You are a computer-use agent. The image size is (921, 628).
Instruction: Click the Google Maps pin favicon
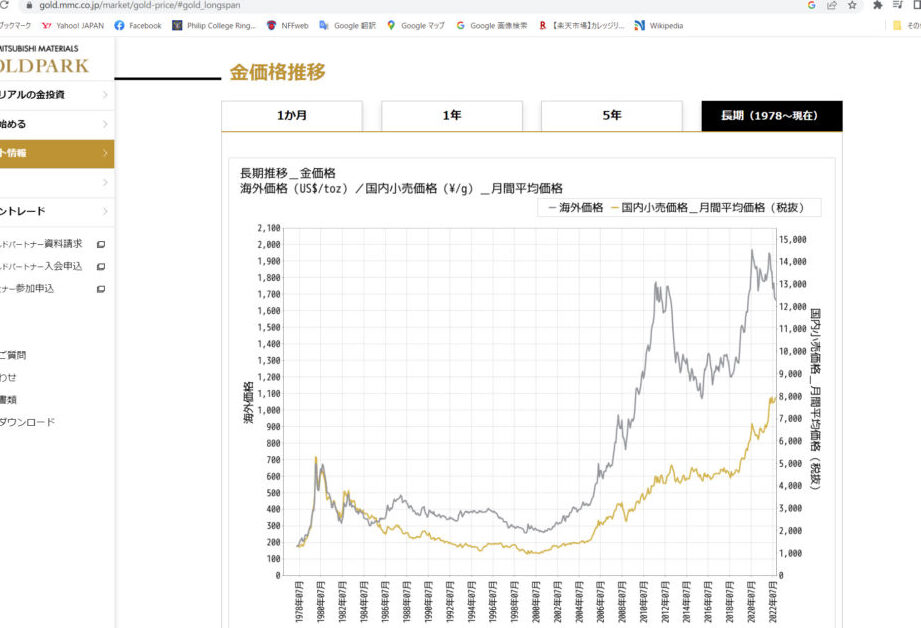click(391, 25)
